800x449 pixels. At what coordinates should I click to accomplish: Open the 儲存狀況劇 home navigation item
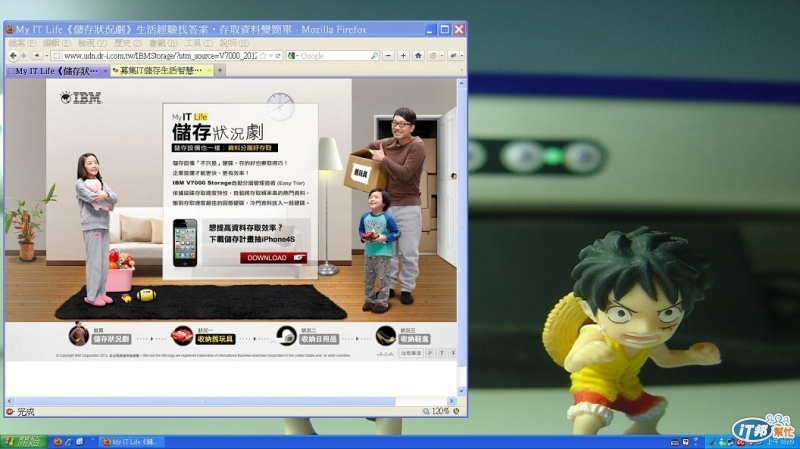[111, 339]
